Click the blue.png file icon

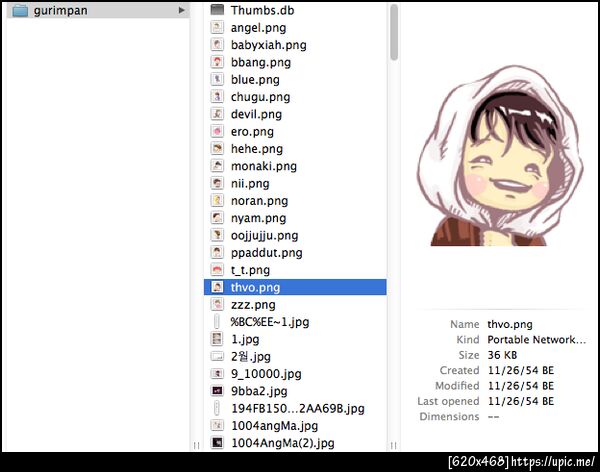pos(217,79)
